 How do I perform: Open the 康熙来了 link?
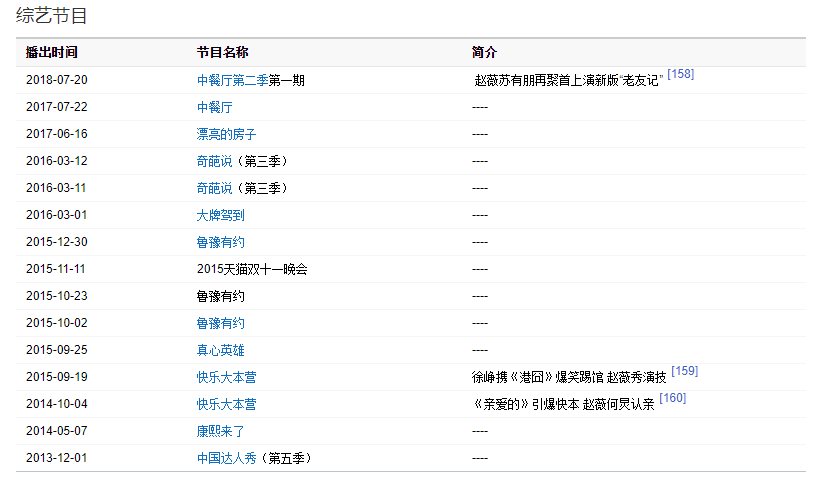coord(220,431)
